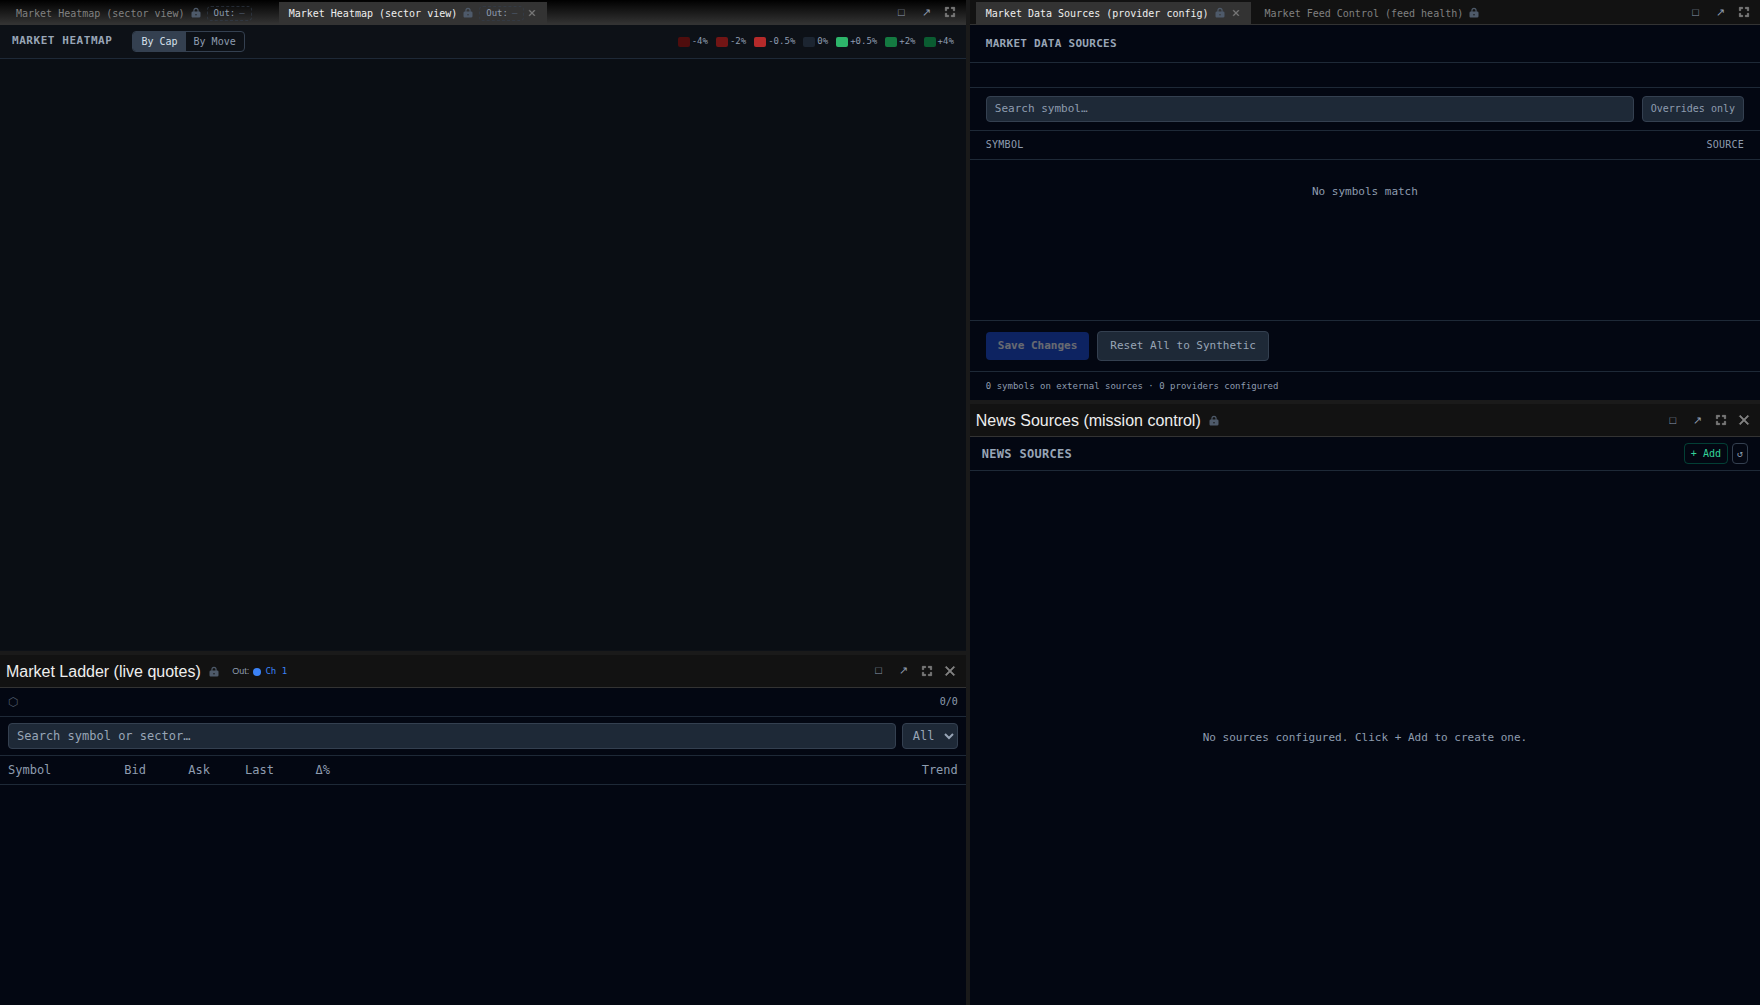Sort Market Ladder by Ask column
Screen dimensions: 1760x1005
coord(199,770)
